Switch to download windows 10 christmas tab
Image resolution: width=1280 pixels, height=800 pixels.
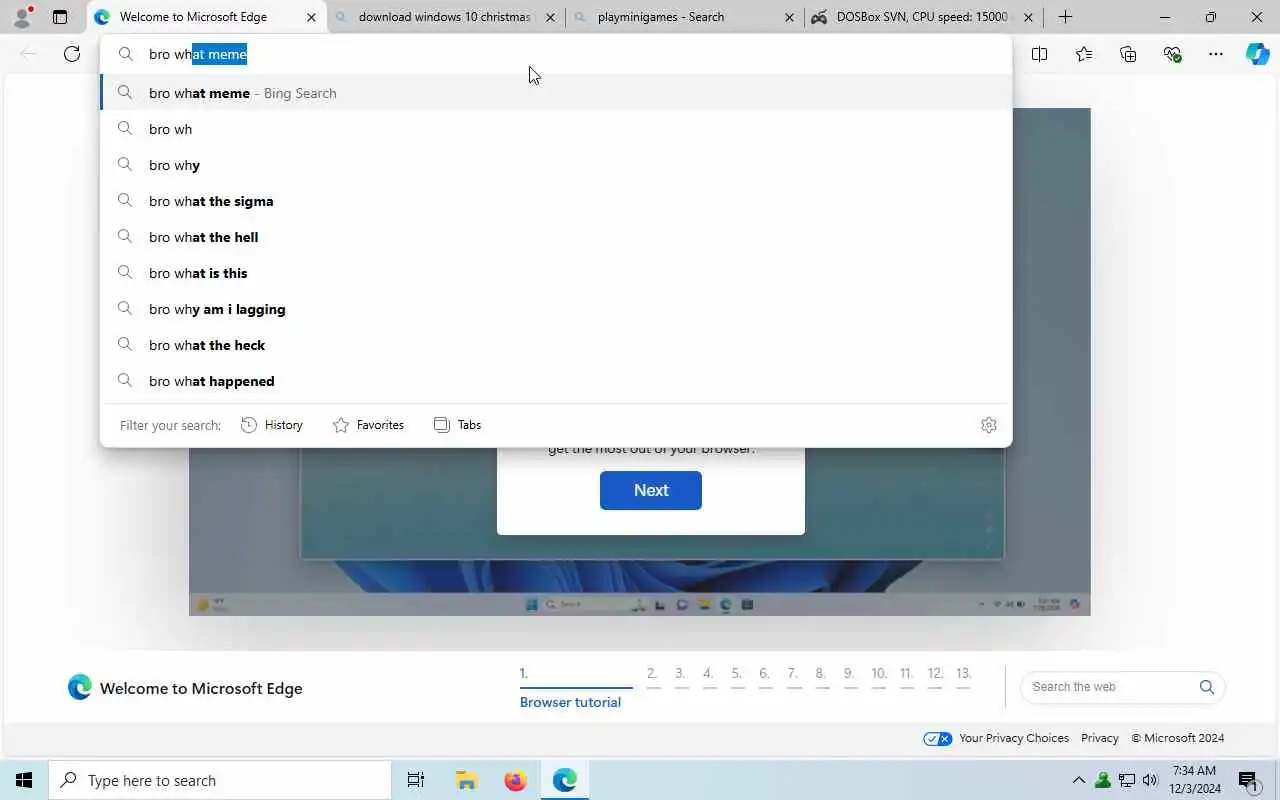pos(445,17)
